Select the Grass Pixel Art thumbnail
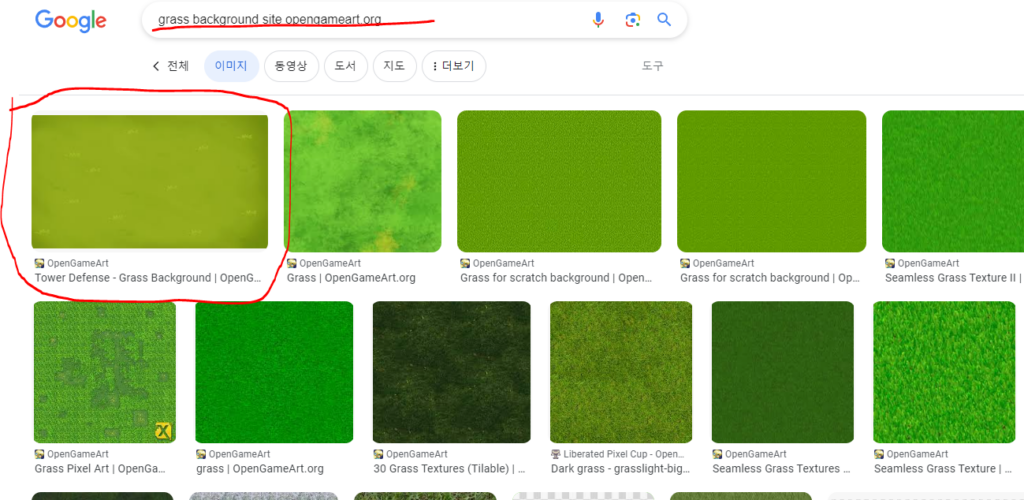The height and width of the screenshot is (500, 1024). tap(104, 372)
